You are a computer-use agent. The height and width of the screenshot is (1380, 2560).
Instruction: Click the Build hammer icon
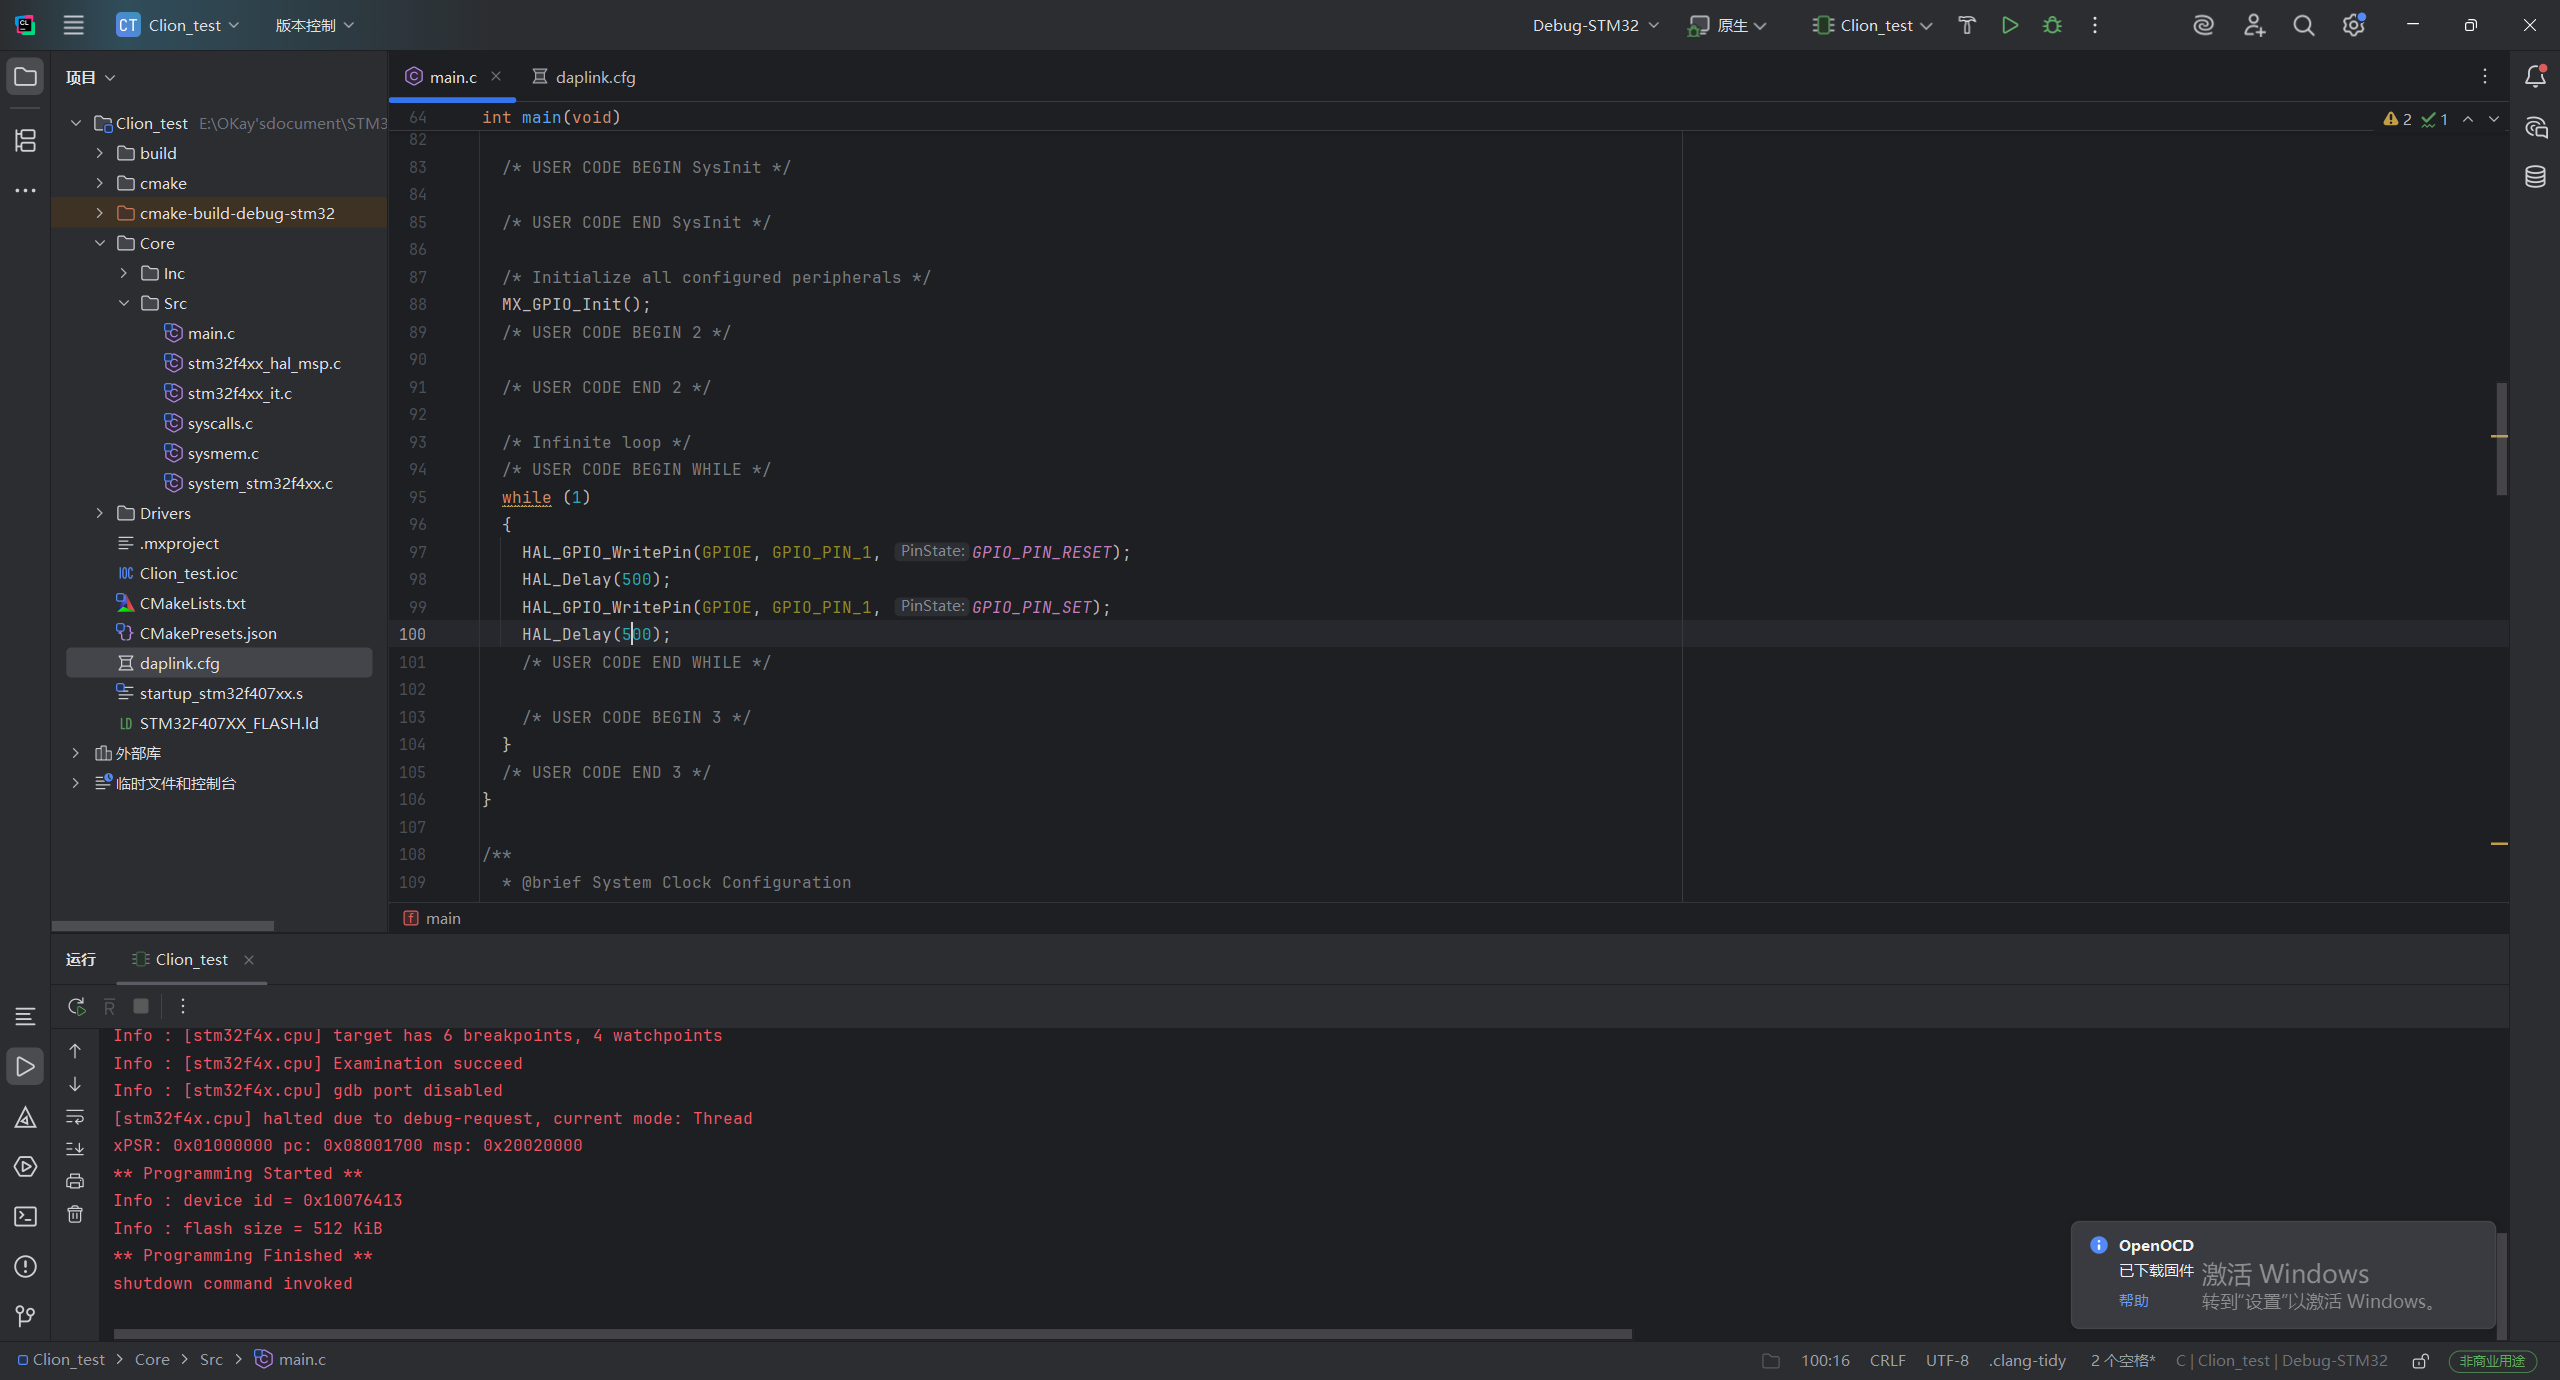point(1967,25)
